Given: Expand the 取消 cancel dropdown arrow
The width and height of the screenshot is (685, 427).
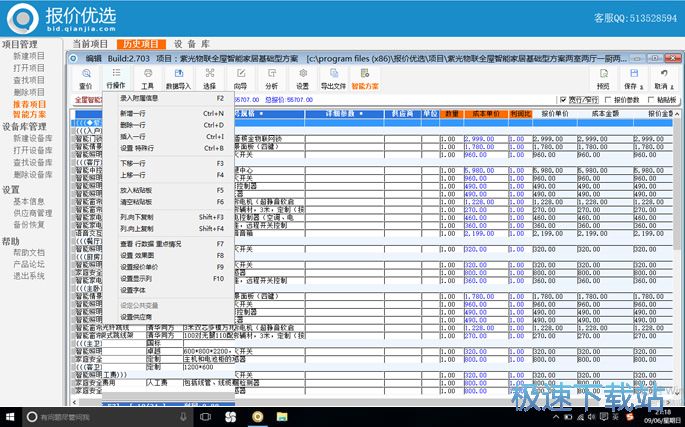Looking at the screenshot, I should pyautogui.click(x=673, y=87).
